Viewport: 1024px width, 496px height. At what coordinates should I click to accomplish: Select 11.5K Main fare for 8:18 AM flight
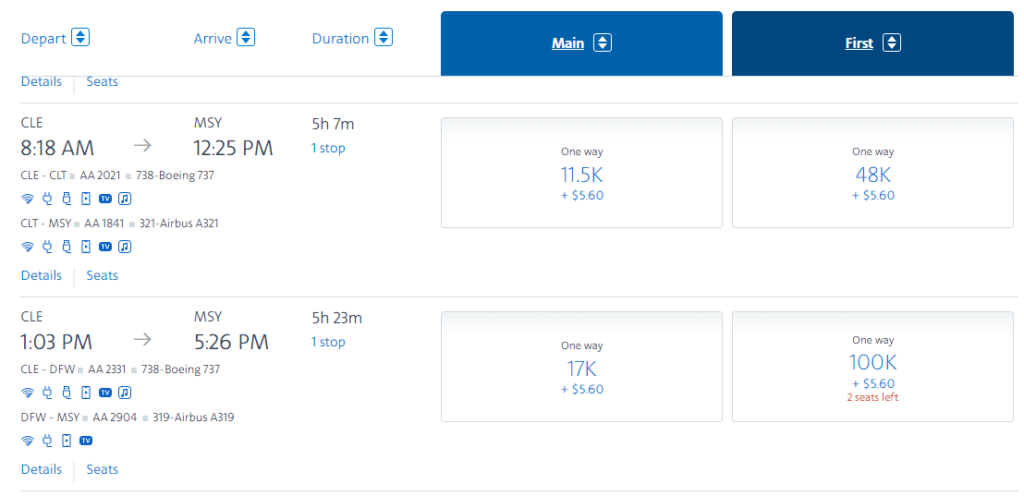pos(581,173)
